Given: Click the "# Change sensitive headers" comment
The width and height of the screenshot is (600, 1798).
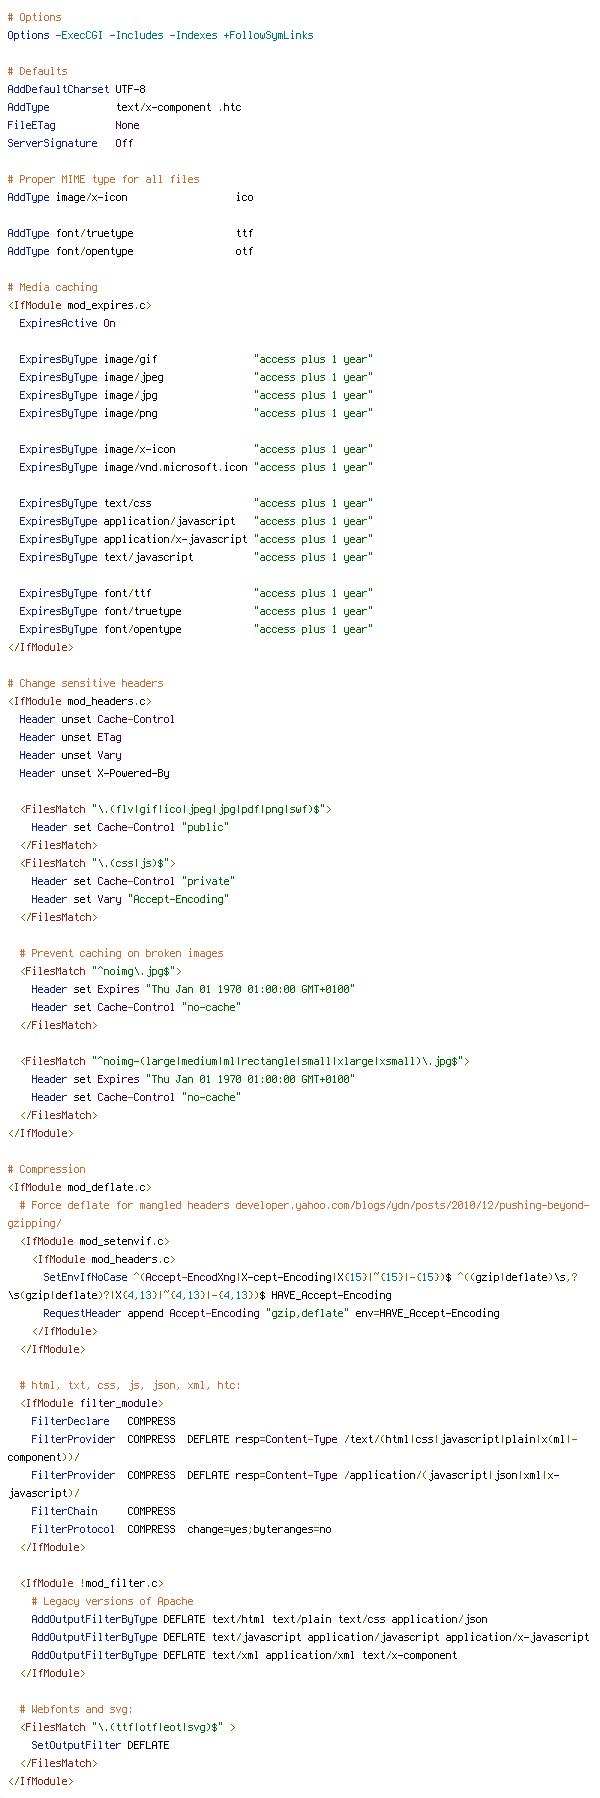Looking at the screenshot, I should pyautogui.click(x=85, y=683).
